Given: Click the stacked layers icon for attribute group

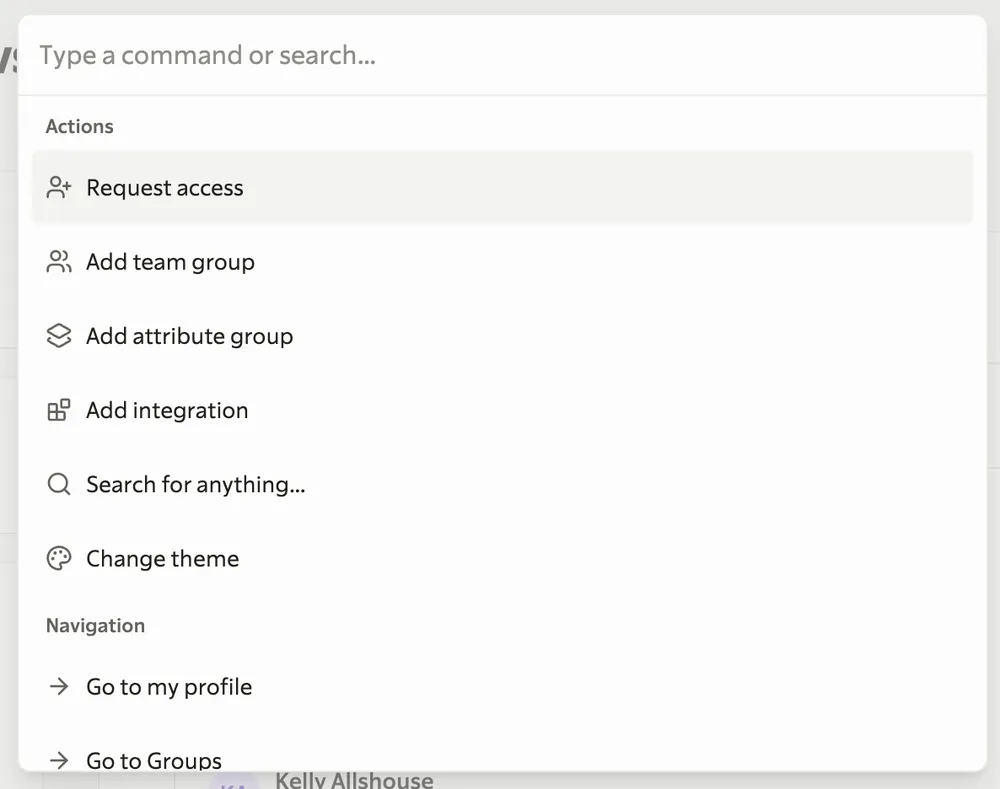Looking at the screenshot, I should tap(59, 336).
